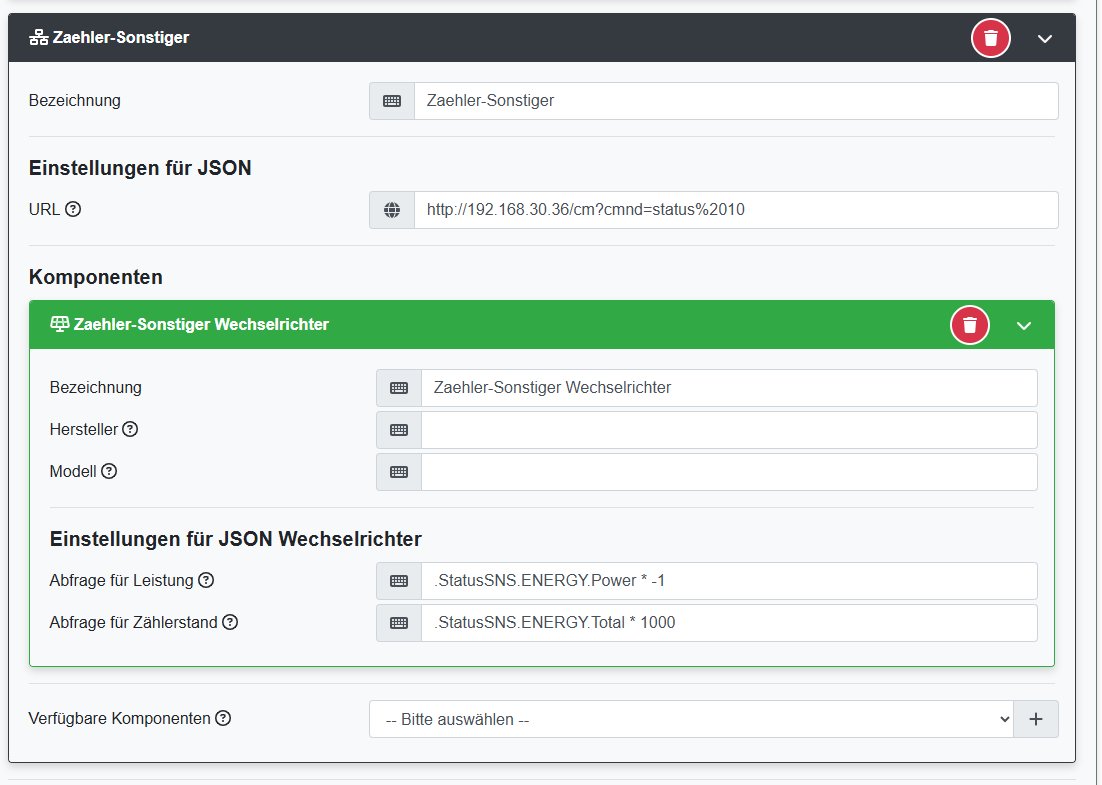Edit the device Bezeichnung text field
This screenshot has width=1102, height=785.
coord(735,101)
